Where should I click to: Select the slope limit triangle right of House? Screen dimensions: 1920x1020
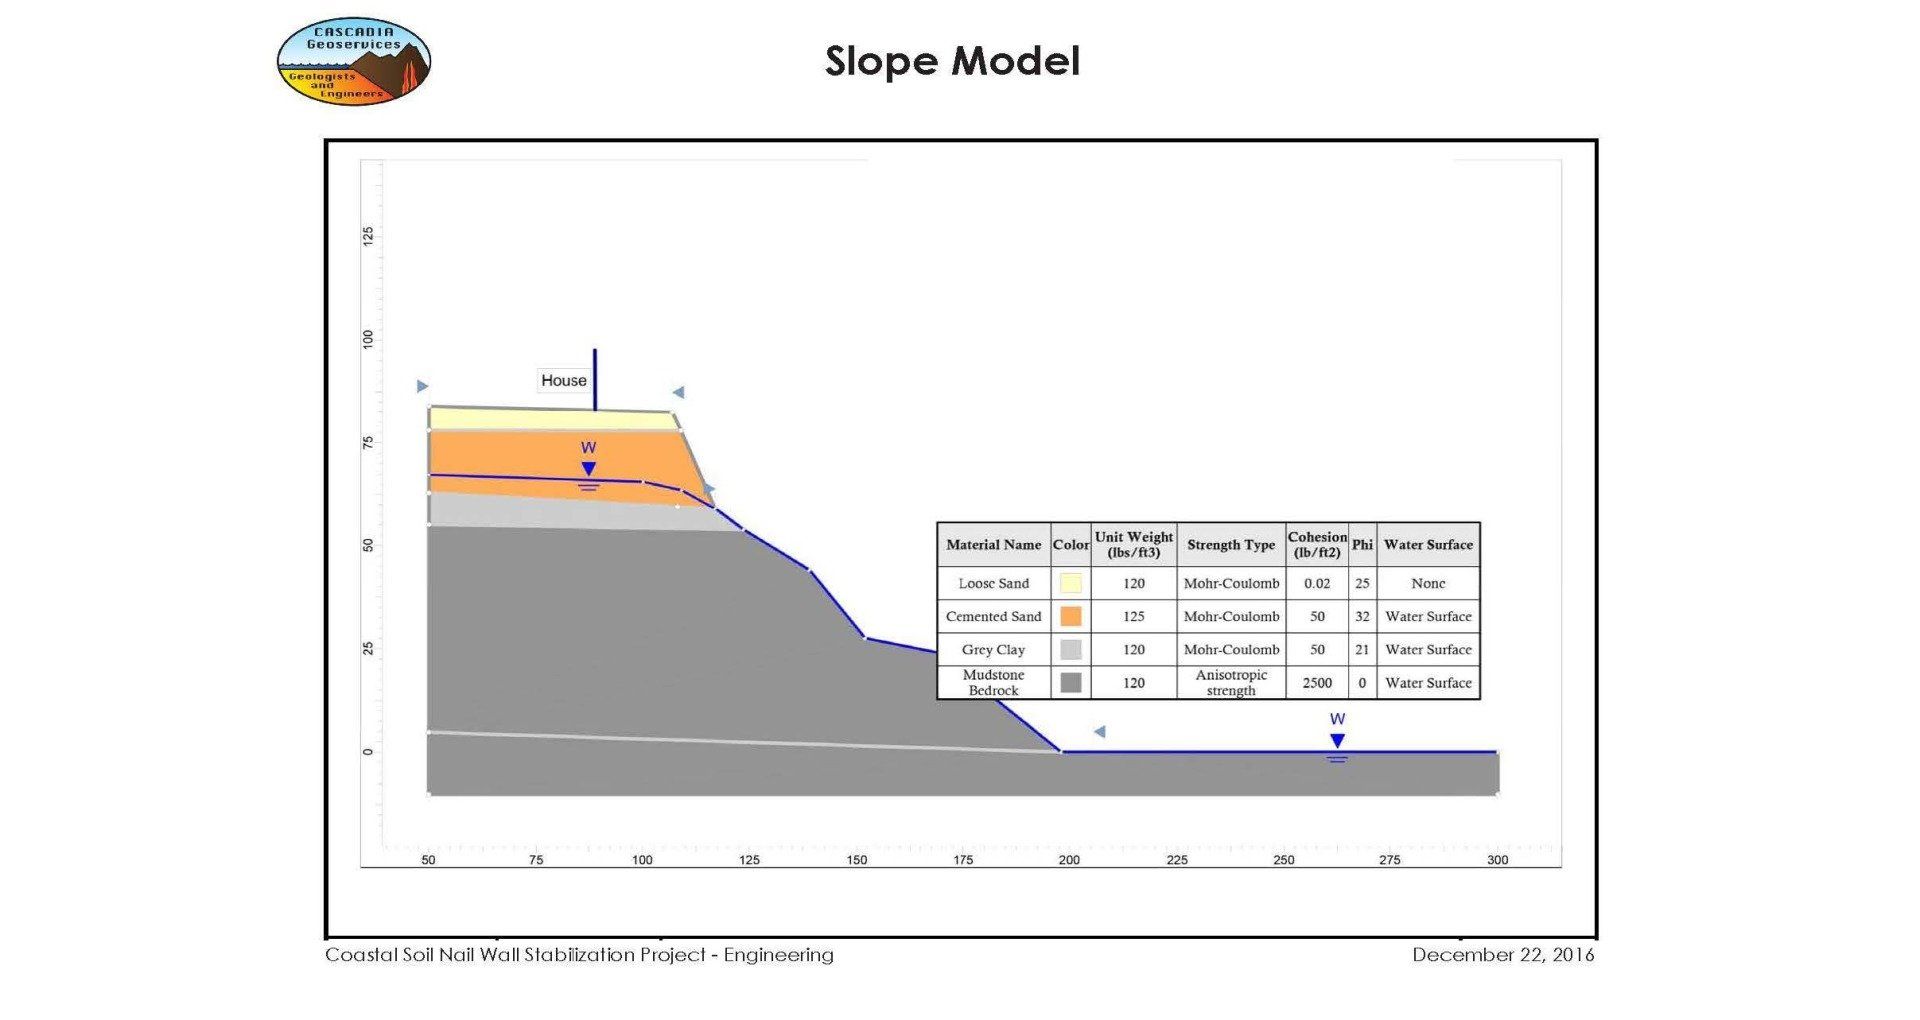coord(678,392)
